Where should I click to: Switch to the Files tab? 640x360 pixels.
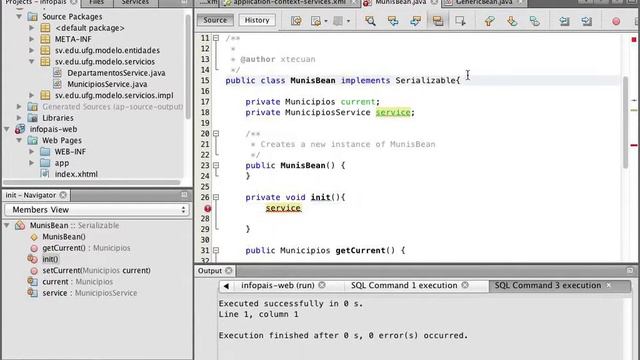(96, 2)
